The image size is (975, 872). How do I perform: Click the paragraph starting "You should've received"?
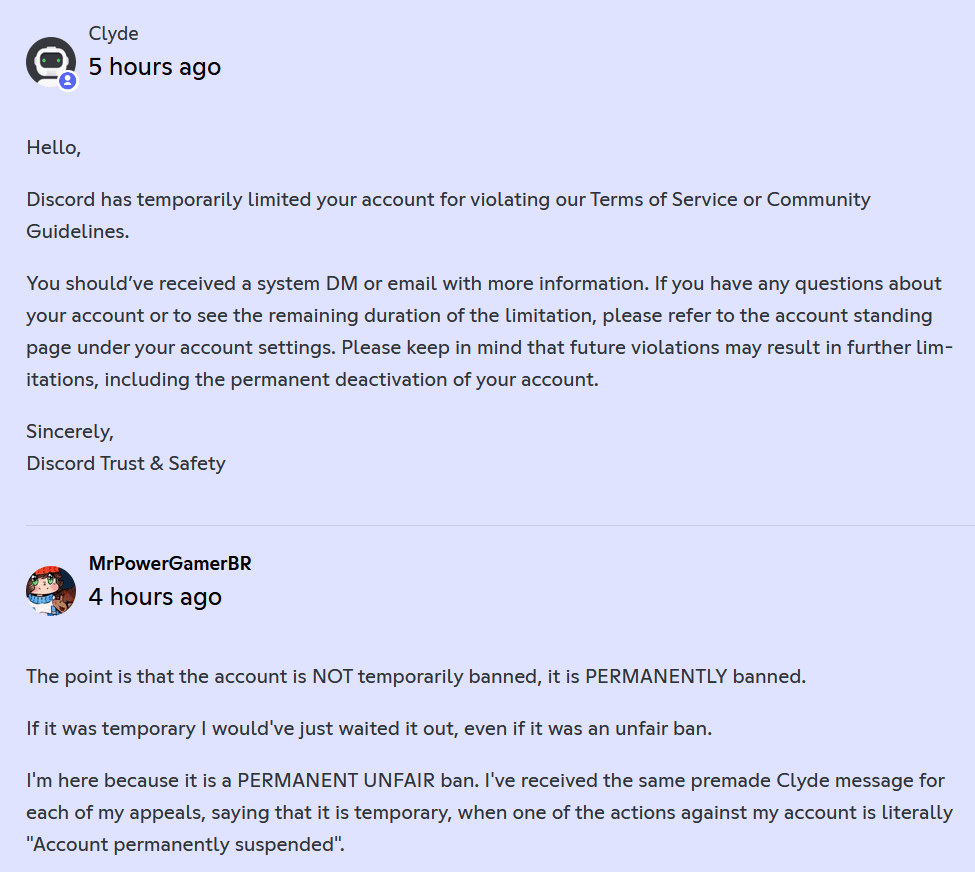click(489, 332)
